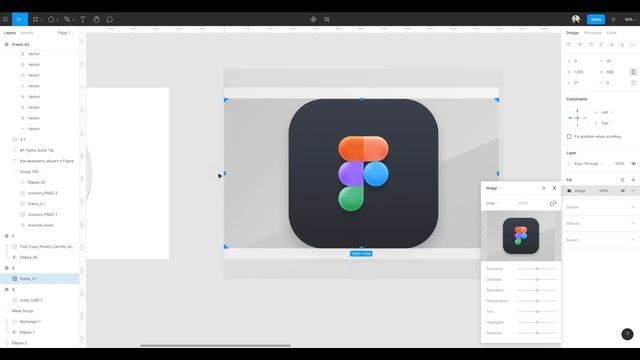The image size is (640, 360).
Task: Click the user avatar in toolbar
Action: pos(576,19)
